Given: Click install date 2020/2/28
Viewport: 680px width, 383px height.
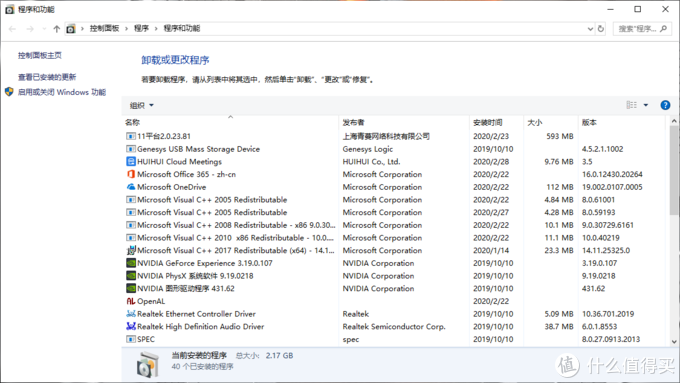Looking at the screenshot, I should [491, 161].
